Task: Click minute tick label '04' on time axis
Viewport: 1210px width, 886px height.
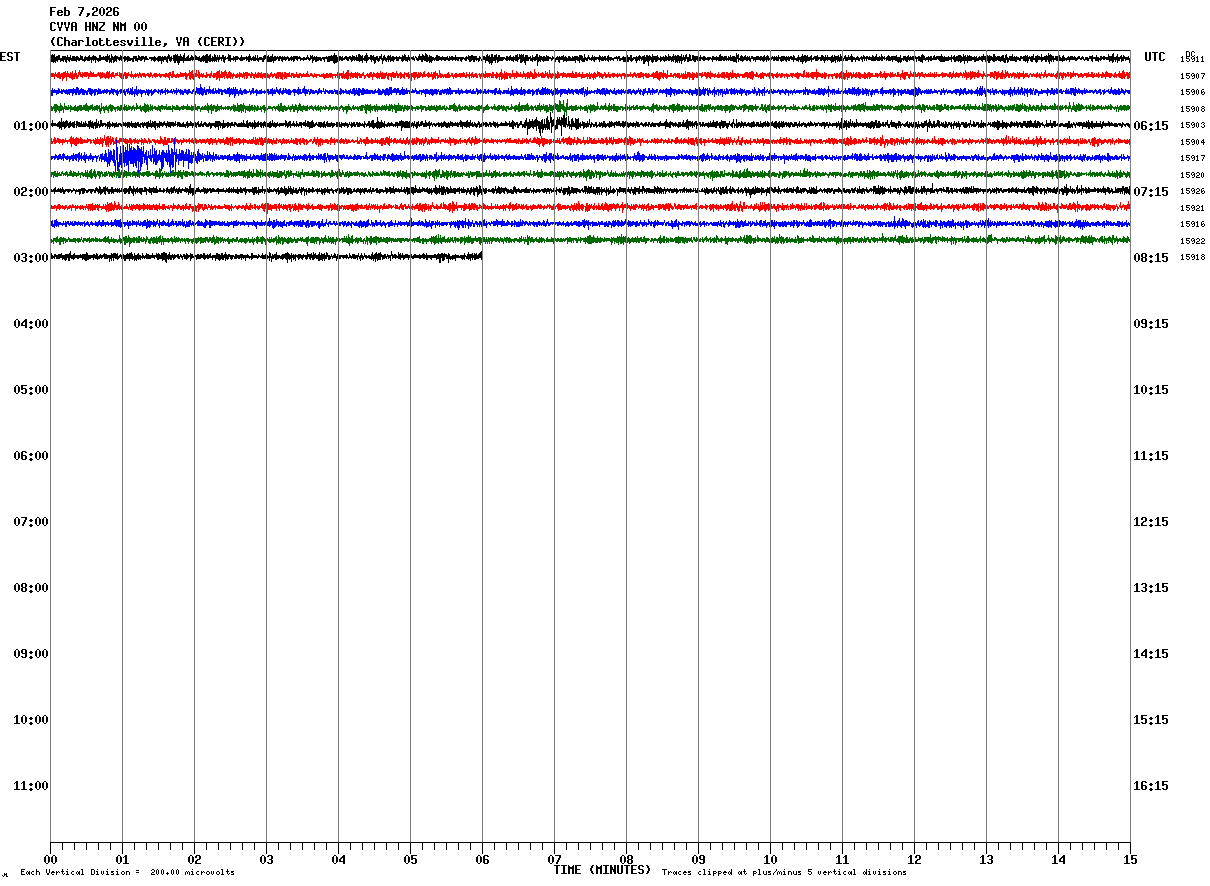Action: pyautogui.click(x=338, y=860)
